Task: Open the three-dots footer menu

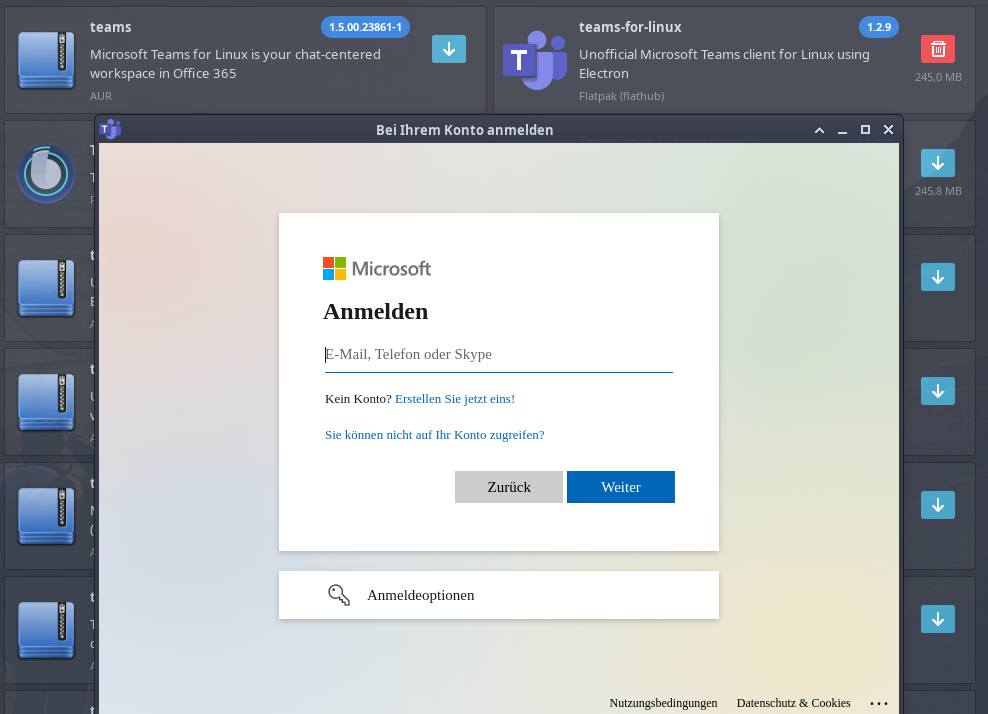Action: tap(878, 703)
